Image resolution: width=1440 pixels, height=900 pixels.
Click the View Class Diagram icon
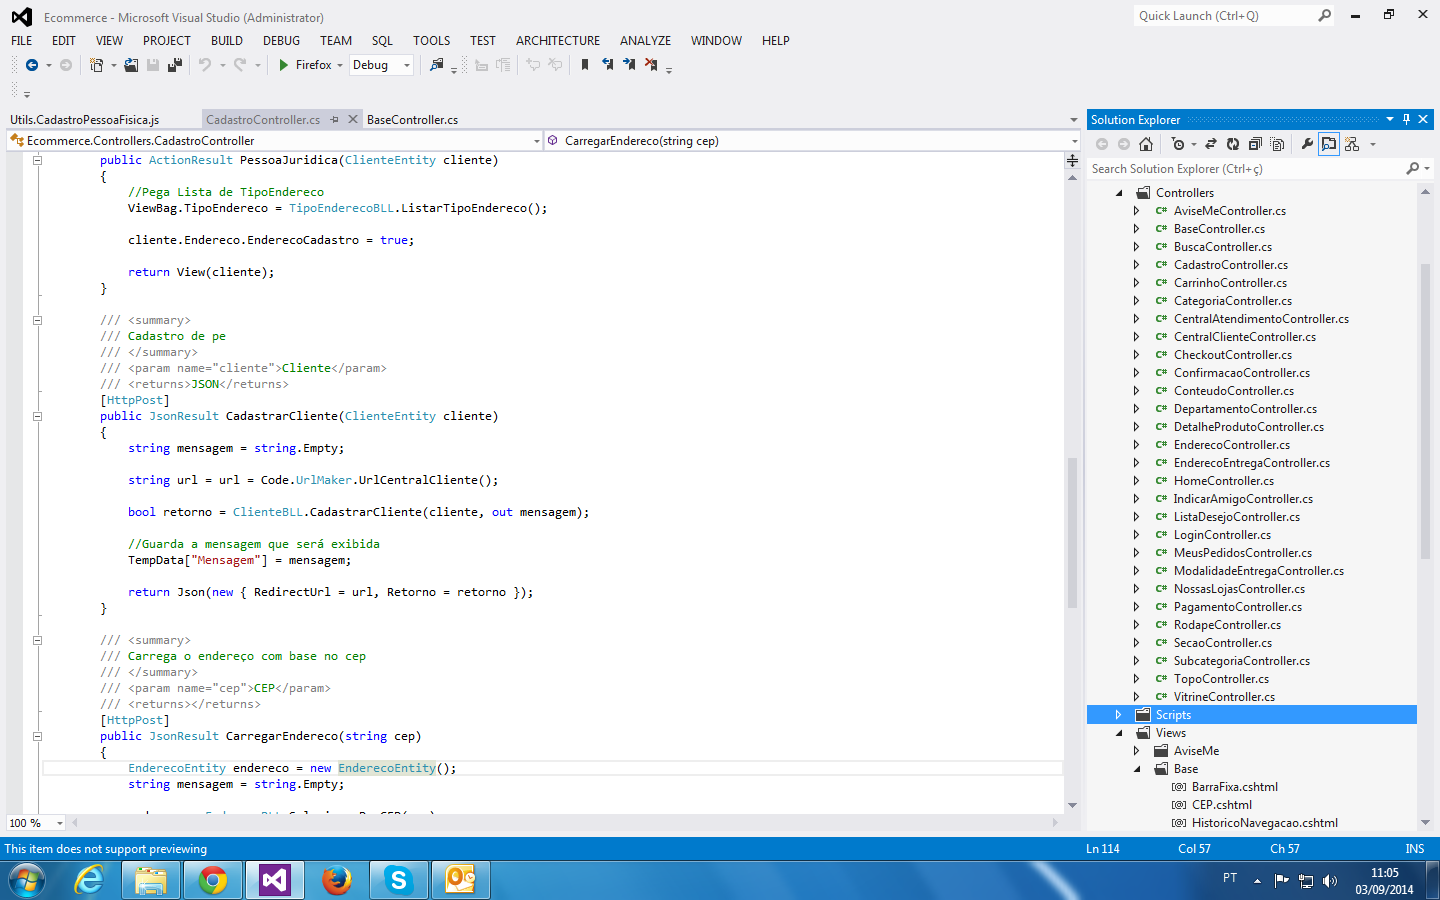click(x=1352, y=144)
